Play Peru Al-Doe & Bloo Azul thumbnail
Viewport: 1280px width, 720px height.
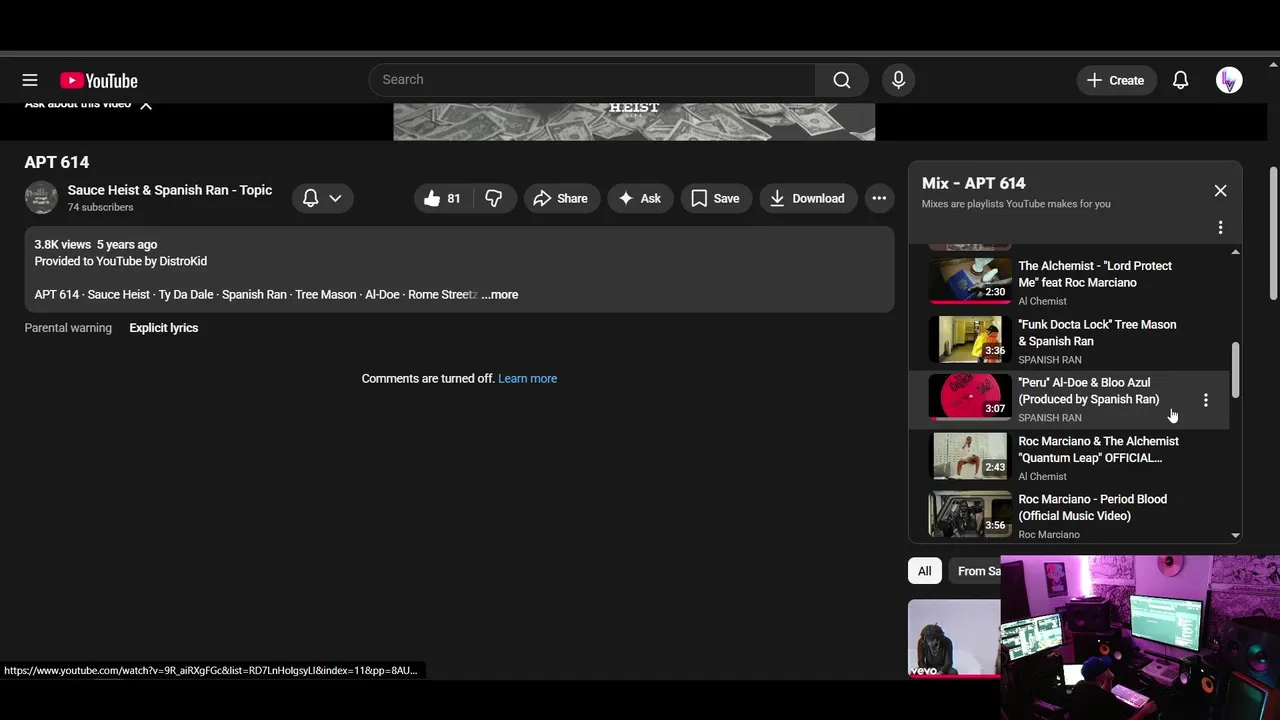coord(970,397)
